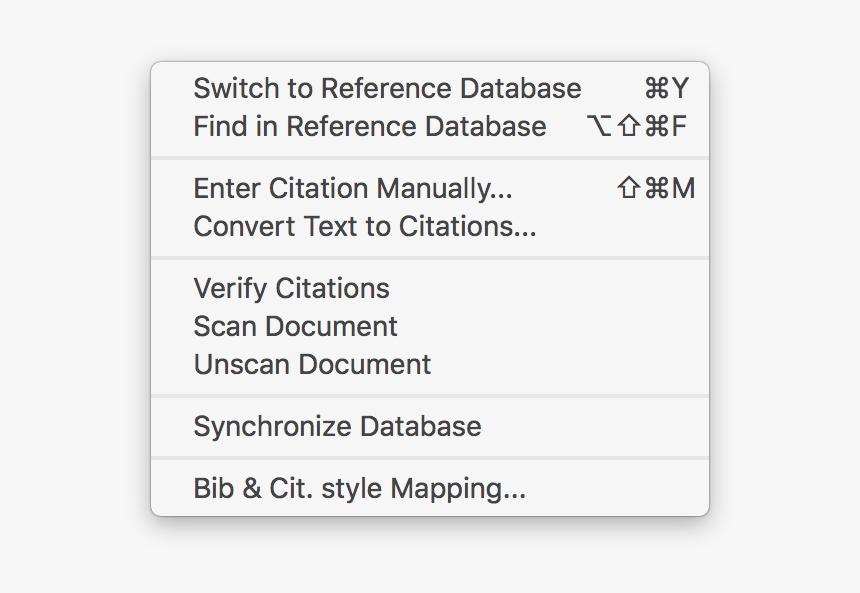Choose the item below Switch to Reference Database

pos(370,127)
